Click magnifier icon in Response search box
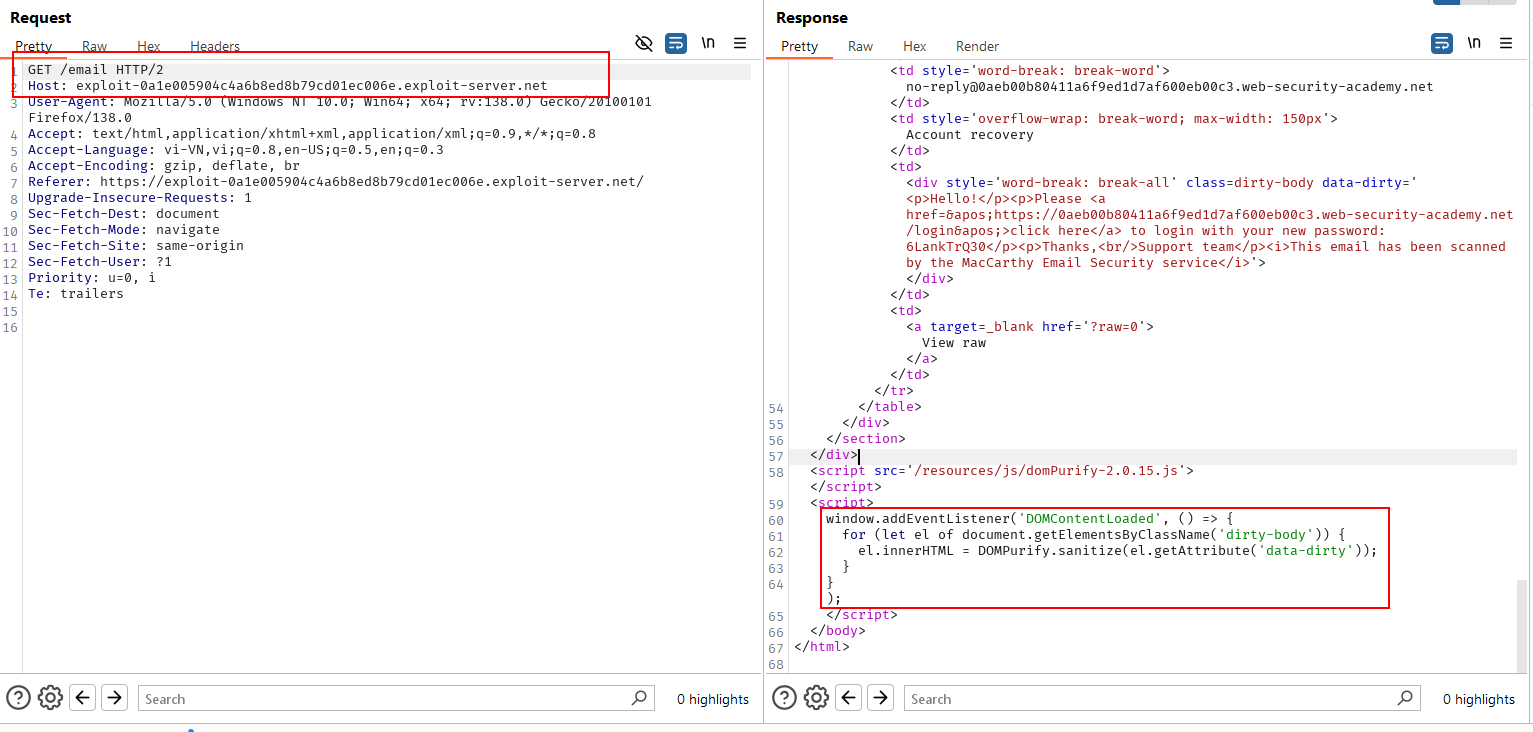The image size is (1533, 732). [x=1406, y=698]
